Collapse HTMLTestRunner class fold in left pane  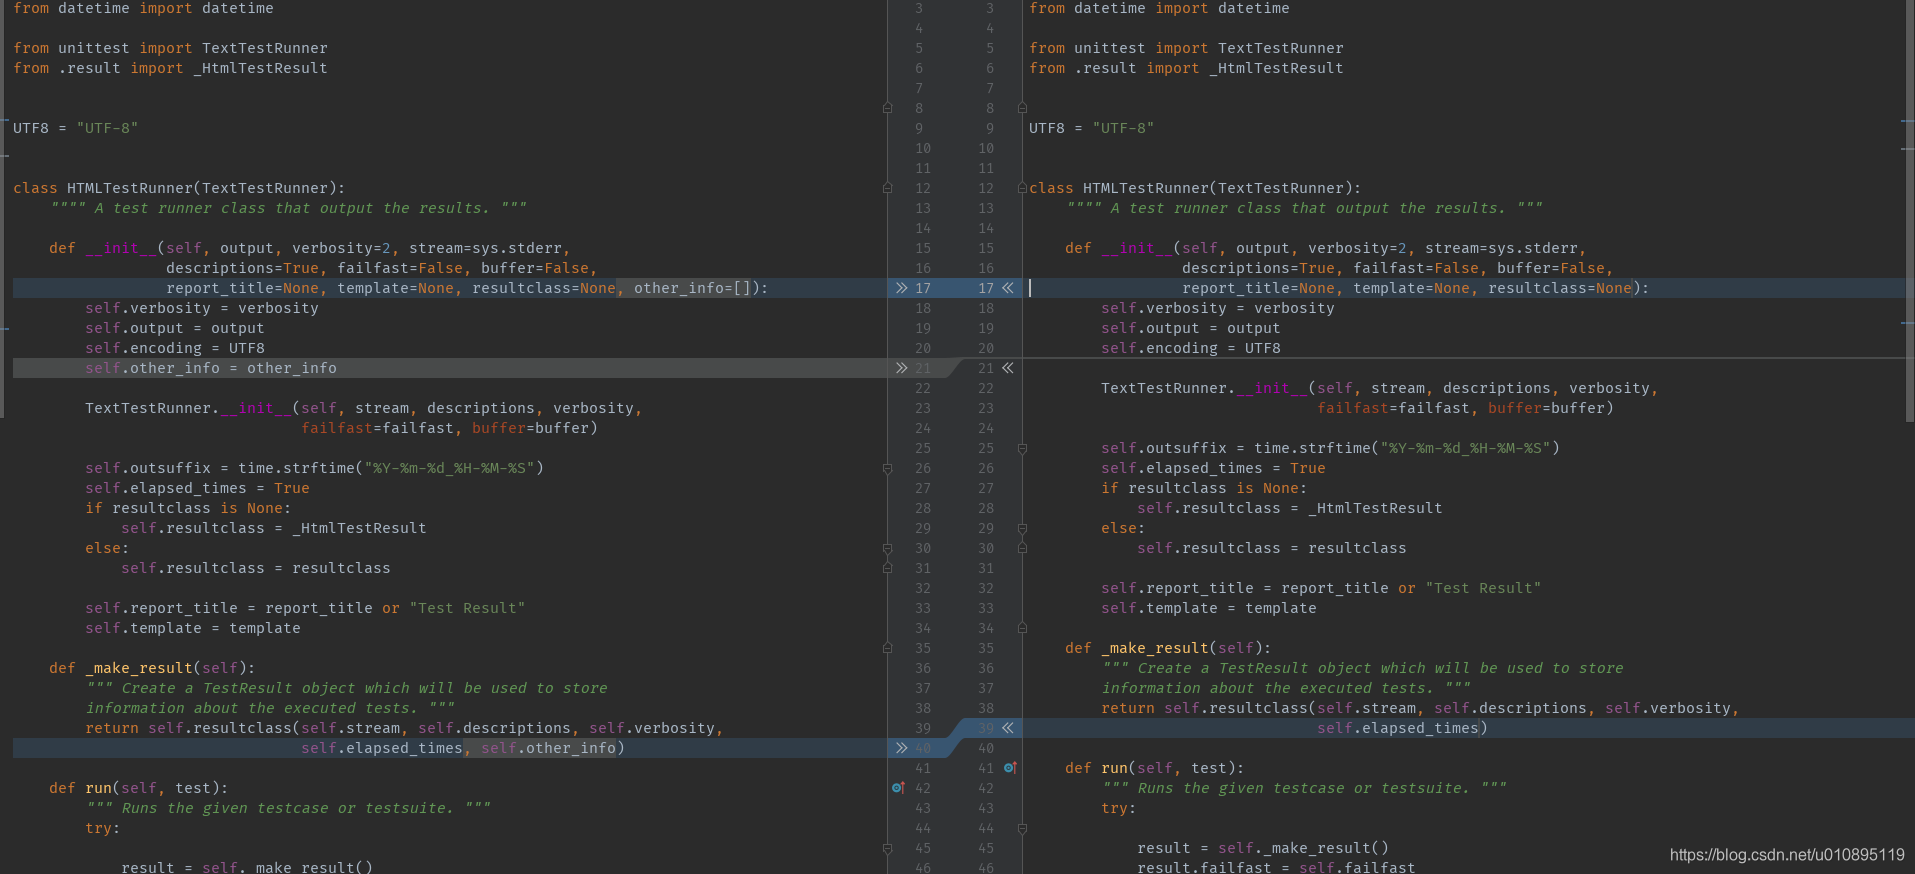tap(887, 188)
